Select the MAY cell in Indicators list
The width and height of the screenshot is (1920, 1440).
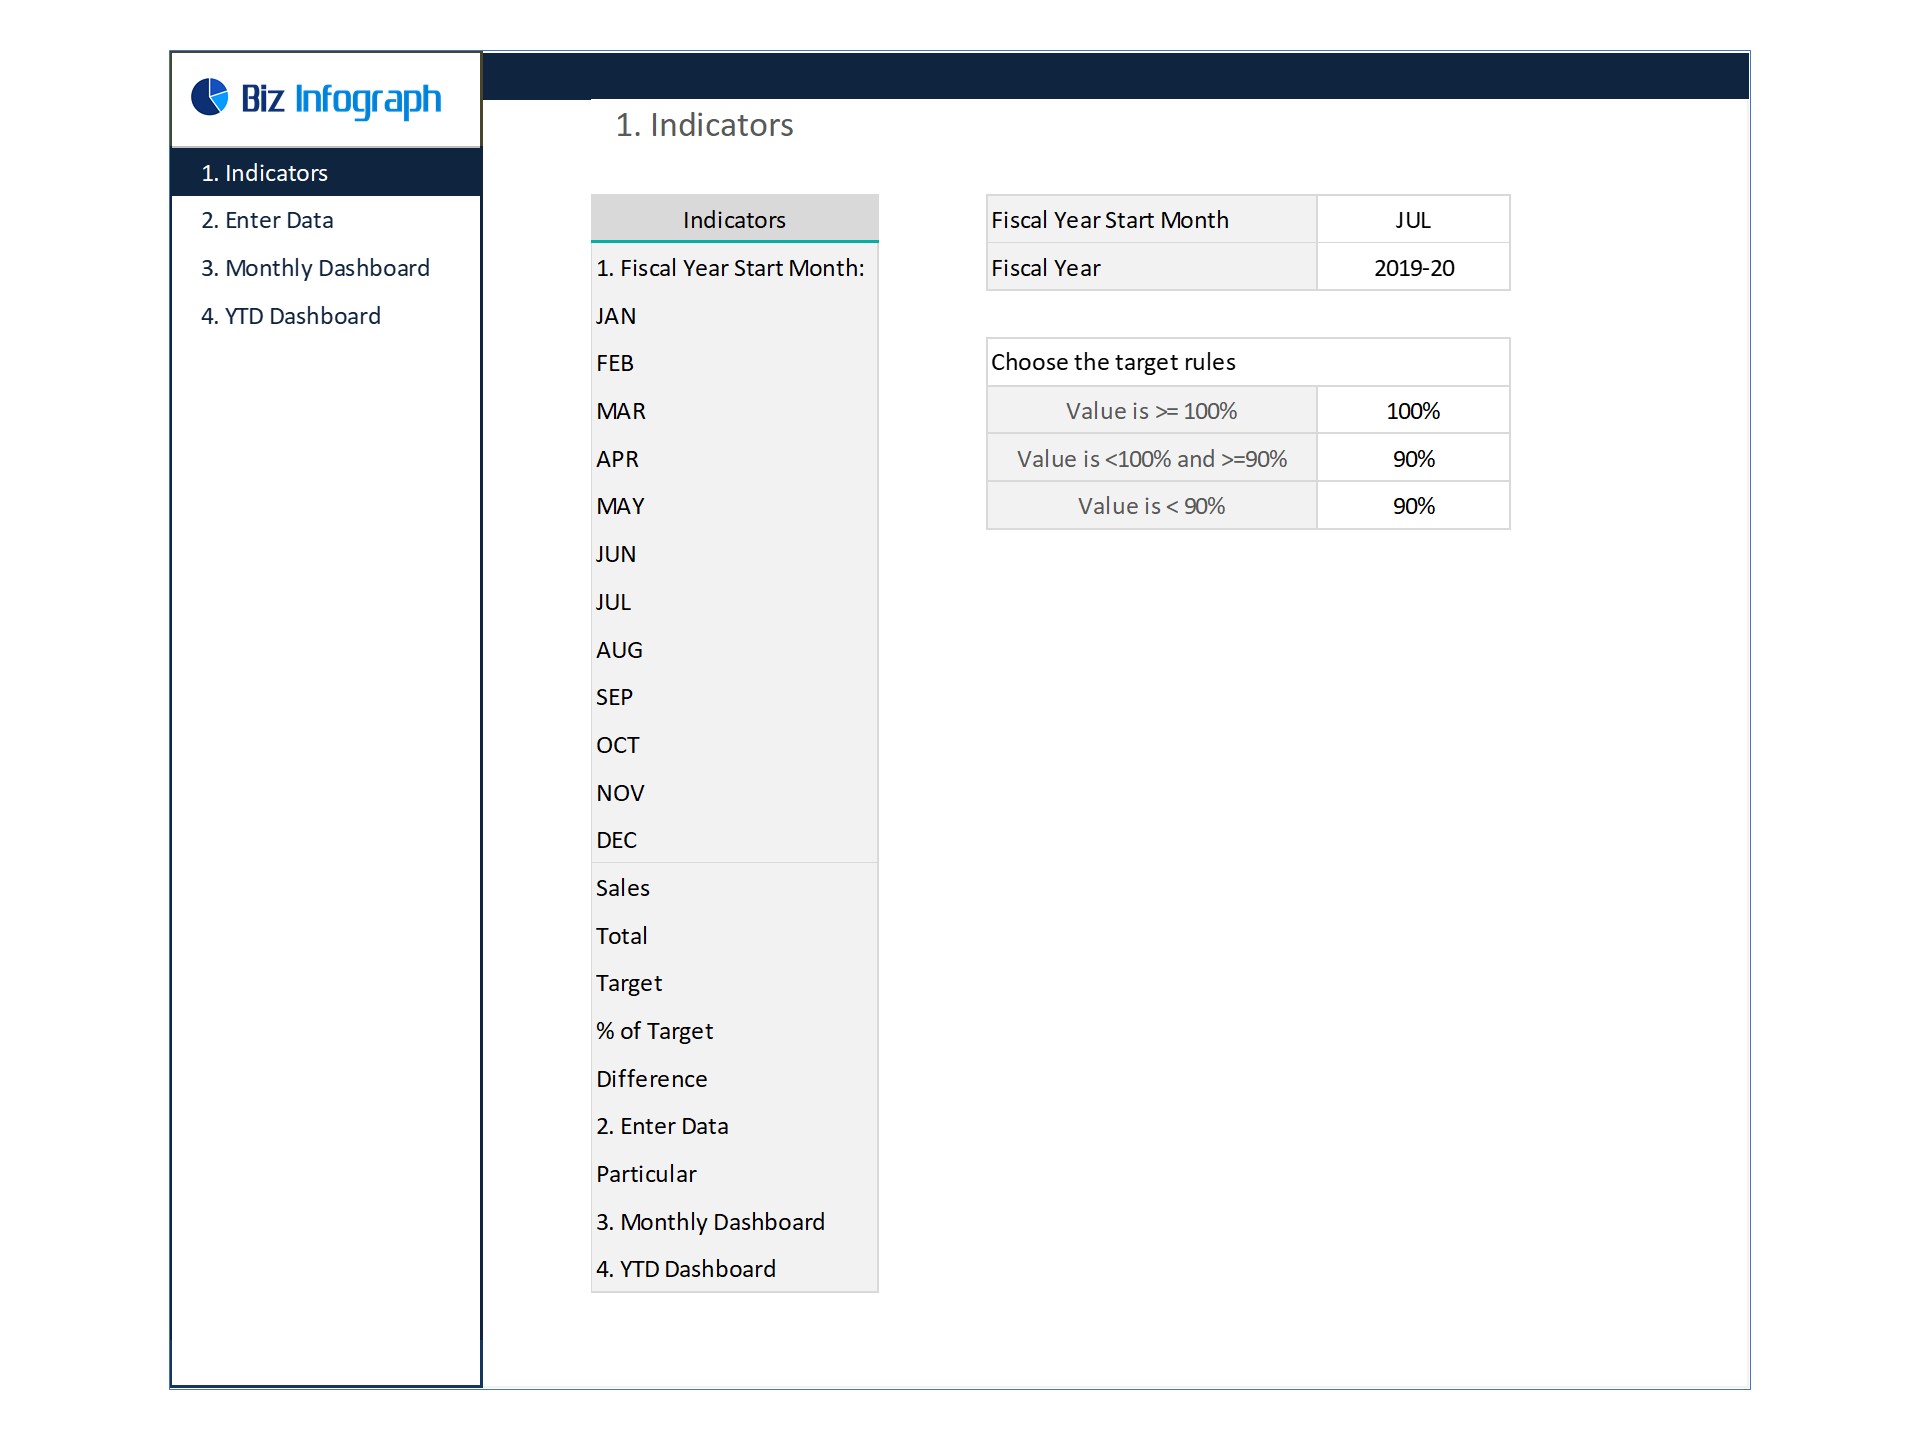pos(735,506)
